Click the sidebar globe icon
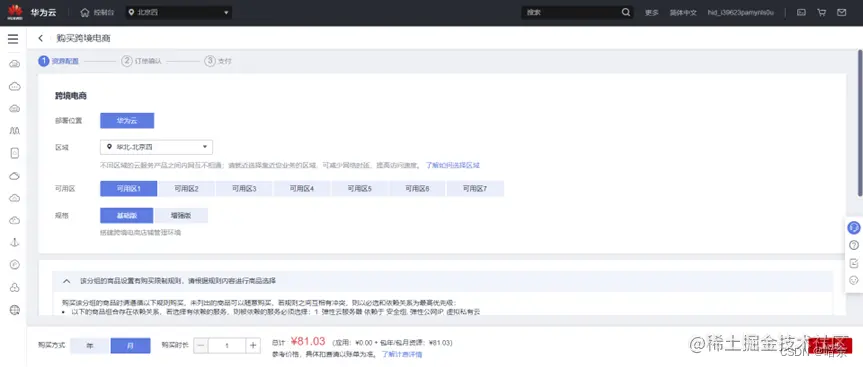The height and width of the screenshot is (367, 863). 15,310
